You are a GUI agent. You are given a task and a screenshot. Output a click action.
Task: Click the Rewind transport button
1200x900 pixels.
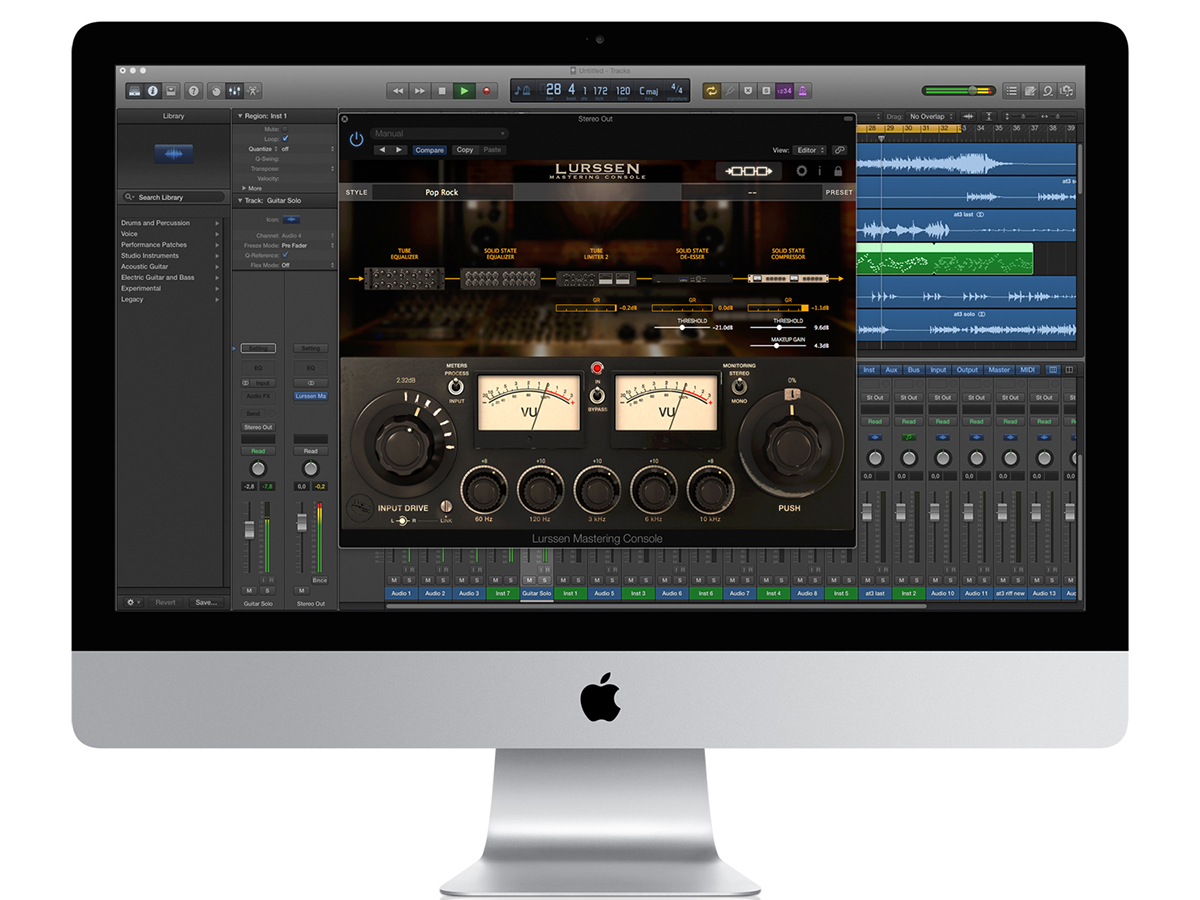[x=397, y=90]
